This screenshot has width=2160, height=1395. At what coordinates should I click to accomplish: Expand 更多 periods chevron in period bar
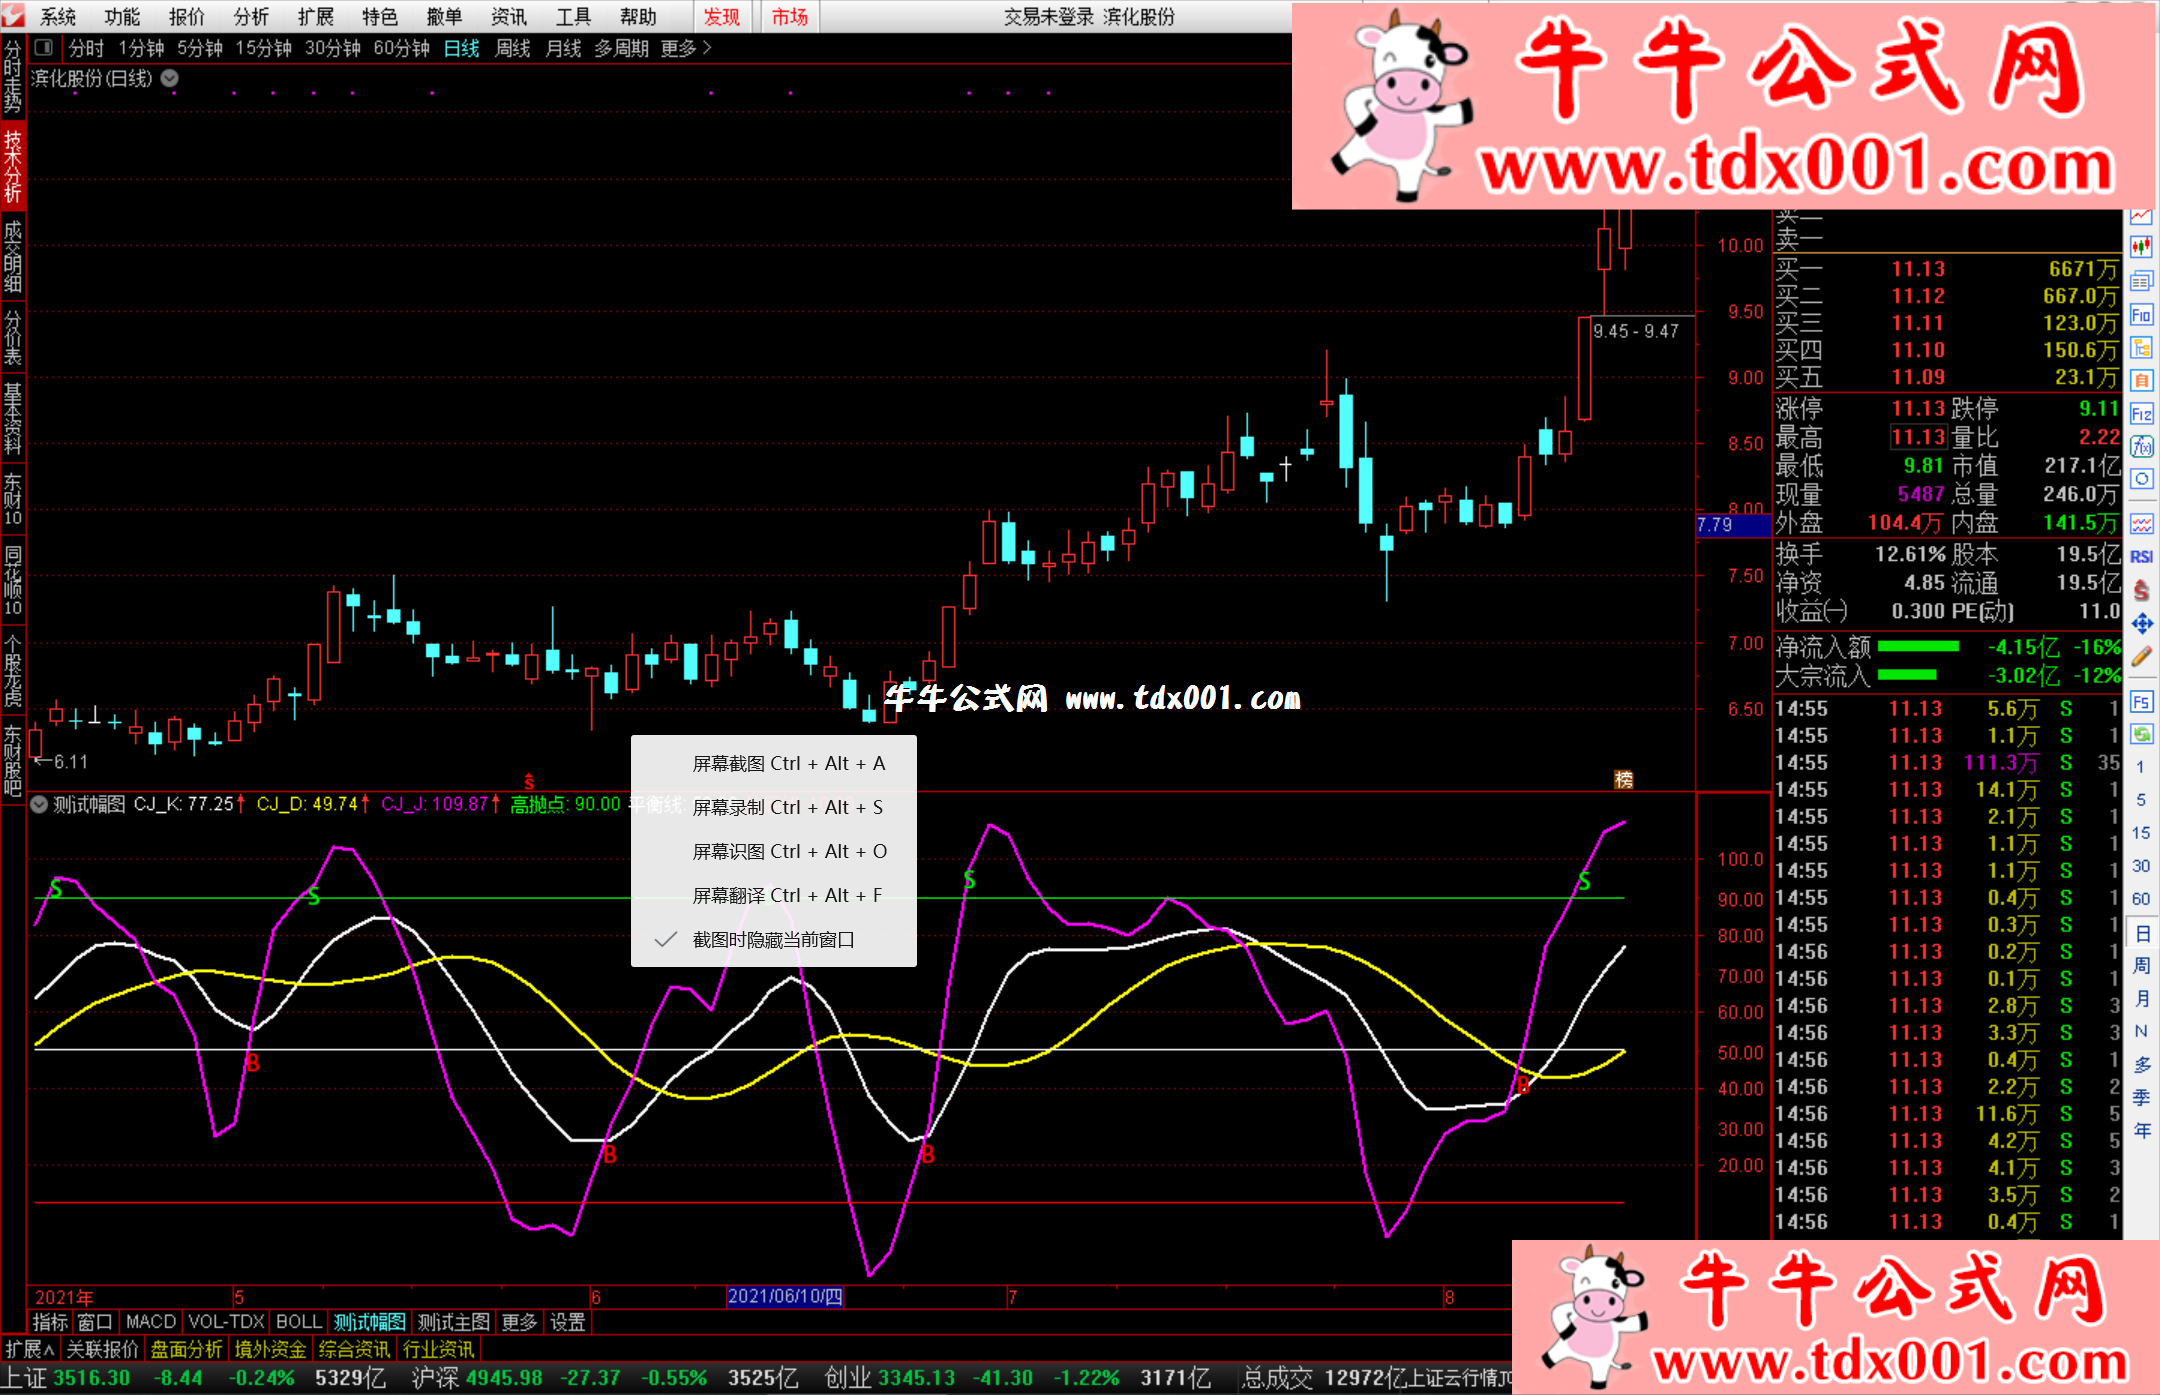pos(707,48)
